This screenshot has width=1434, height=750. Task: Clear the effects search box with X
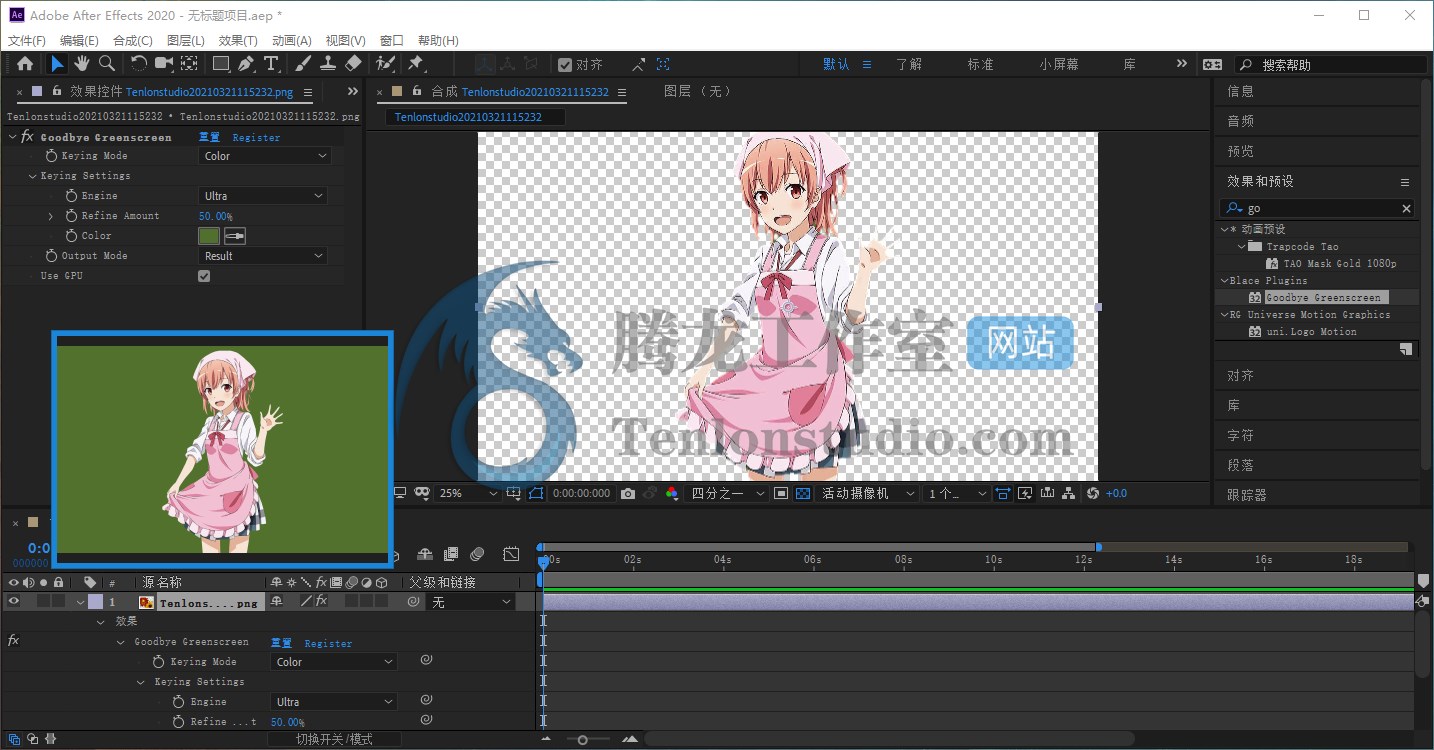click(1406, 208)
